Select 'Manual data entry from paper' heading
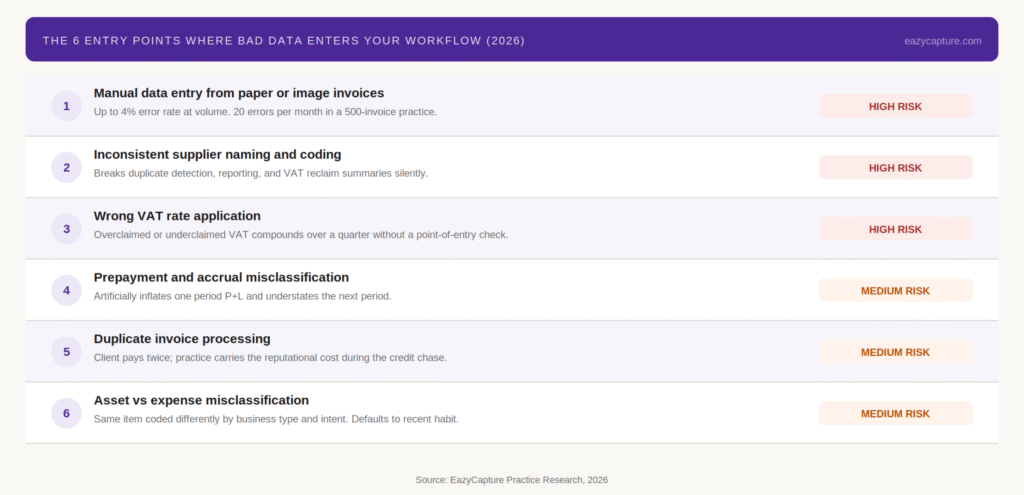 (x=238, y=93)
